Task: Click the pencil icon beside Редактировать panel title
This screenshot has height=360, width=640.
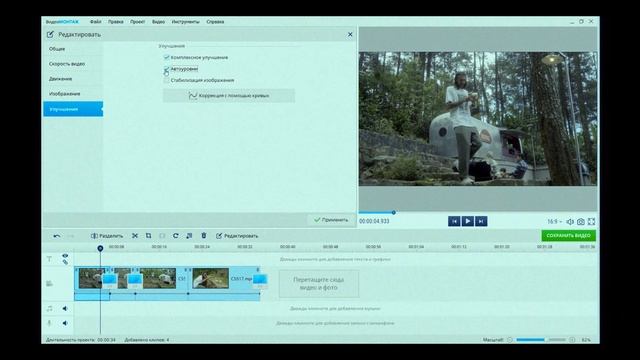Action: [x=50, y=35]
